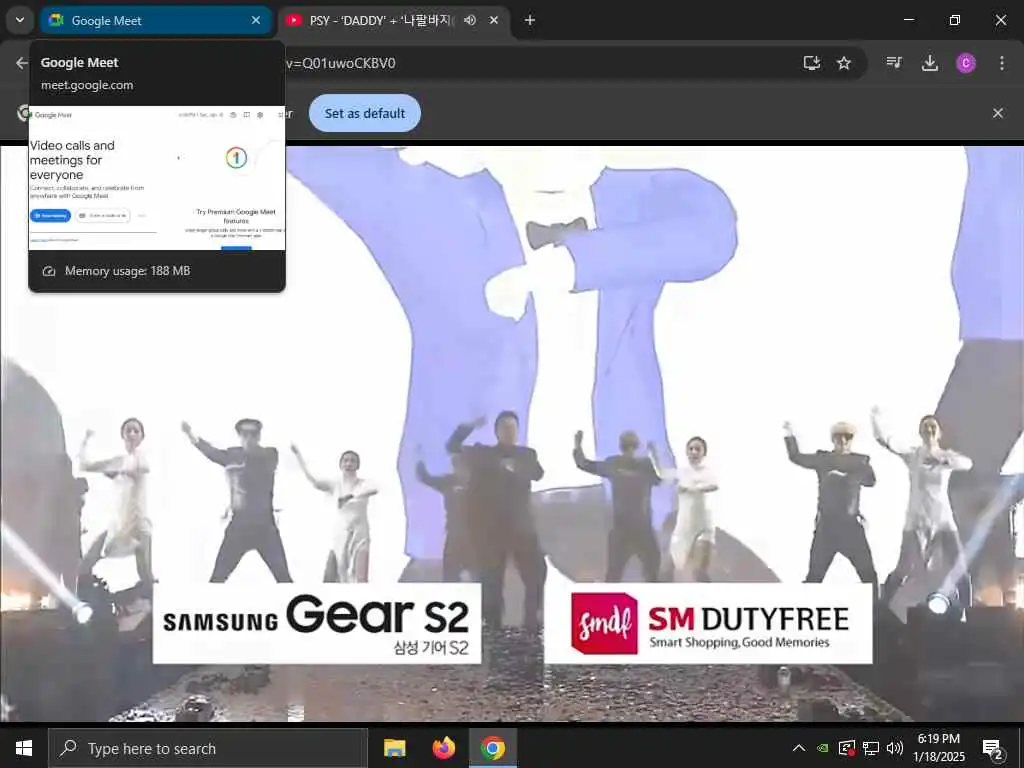The width and height of the screenshot is (1024, 768).
Task: Open the NVIDIA tray icon
Action: tap(823, 748)
